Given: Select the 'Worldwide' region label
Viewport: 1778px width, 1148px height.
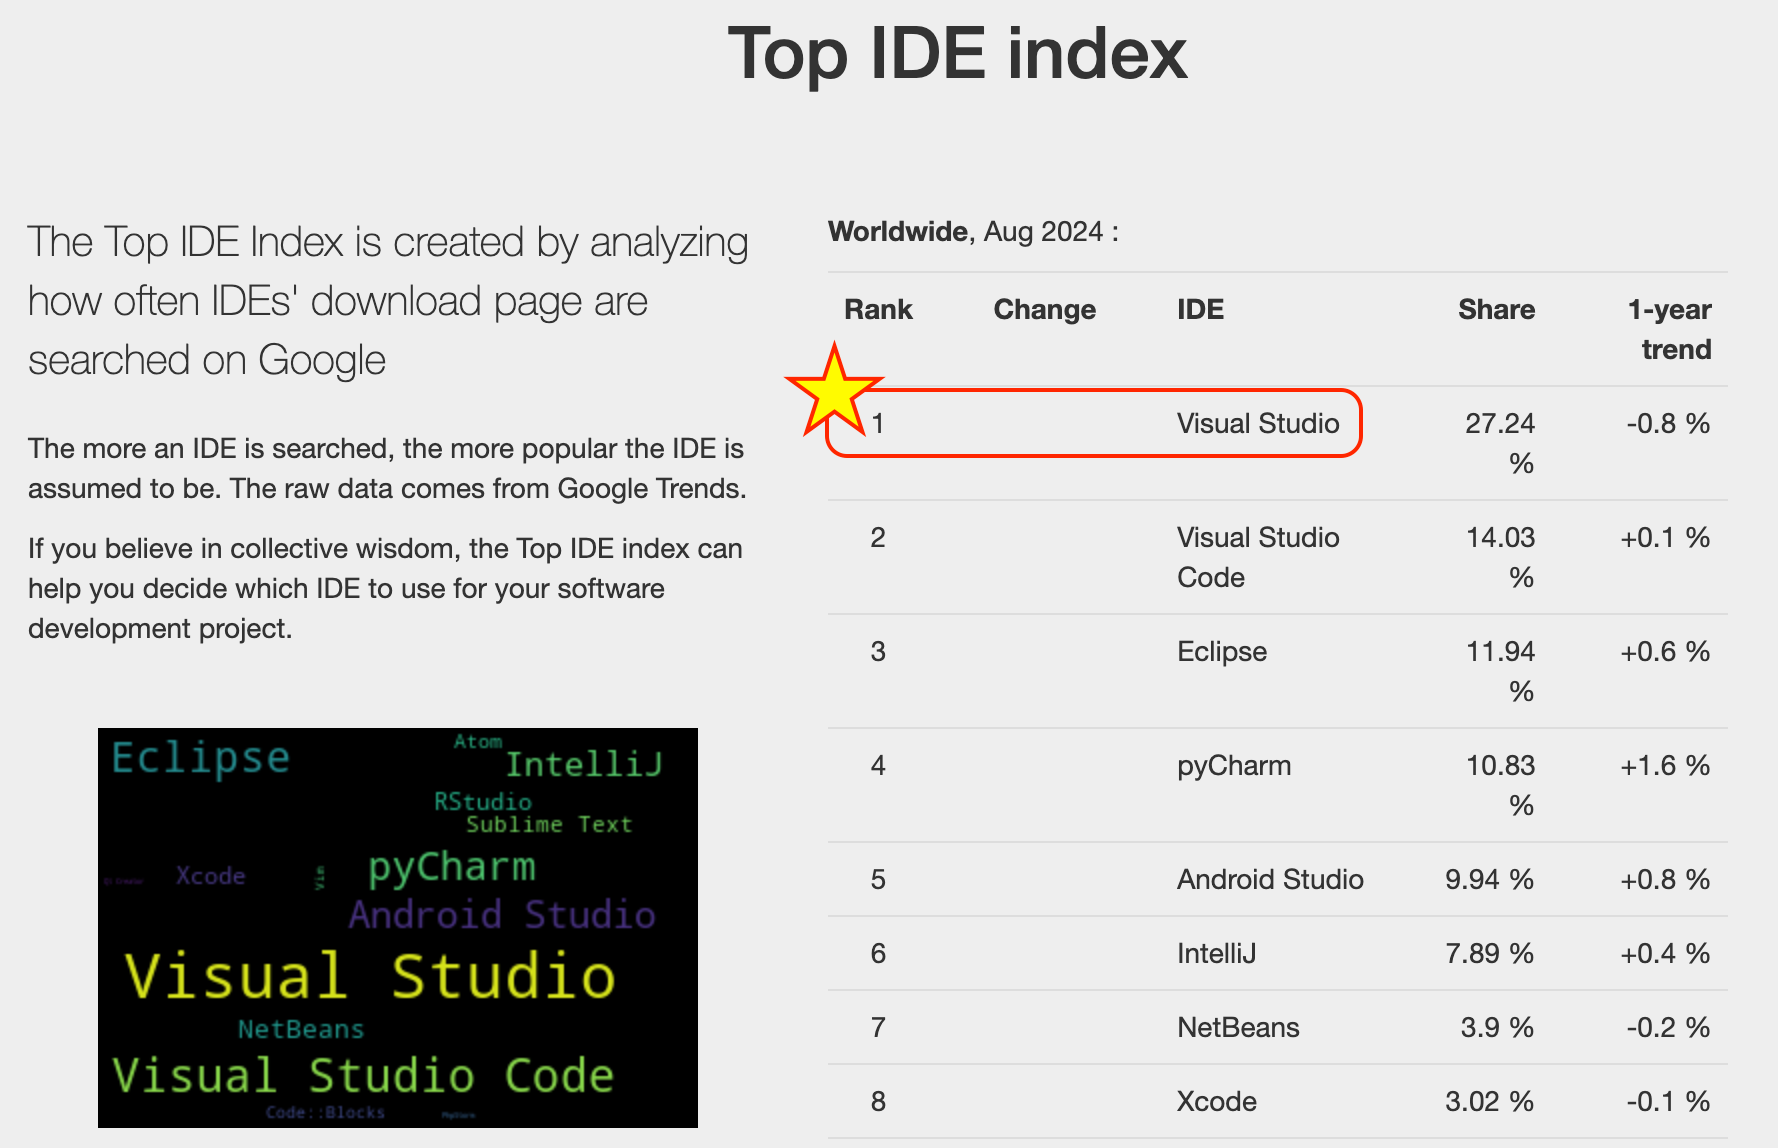Looking at the screenshot, I should (x=898, y=231).
